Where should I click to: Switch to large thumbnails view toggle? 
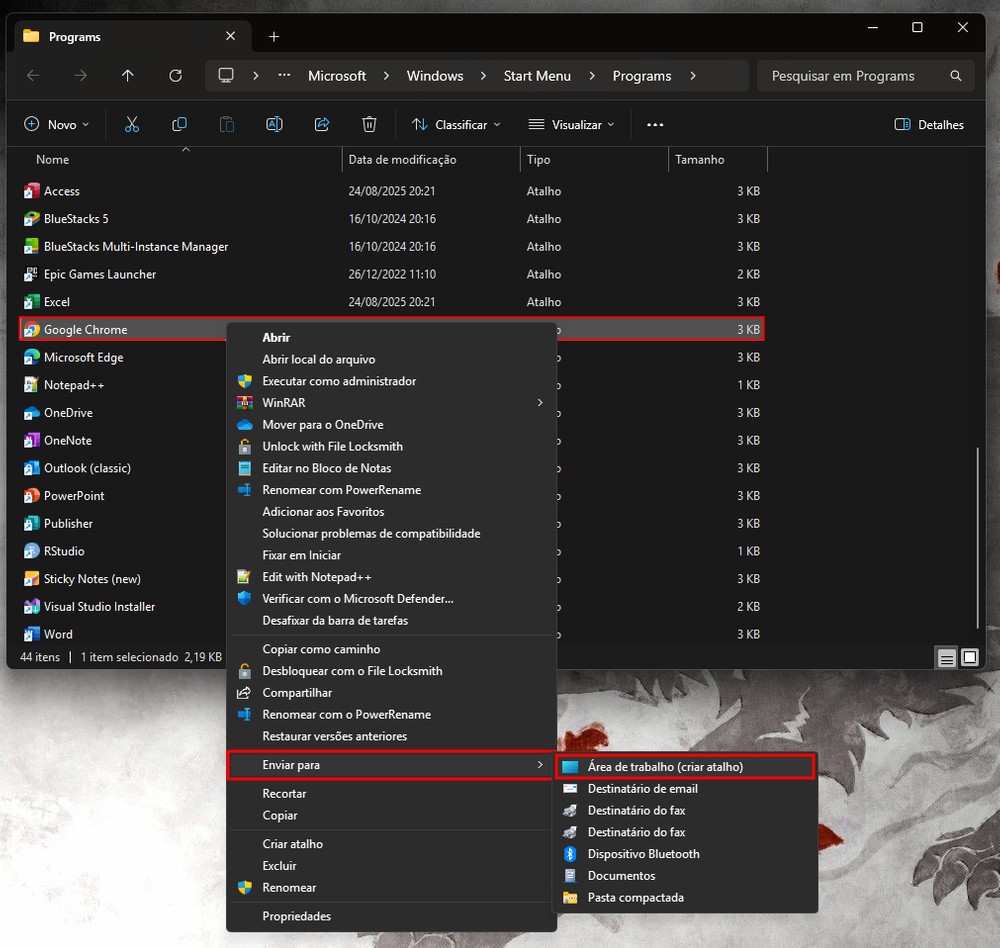[x=969, y=657]
